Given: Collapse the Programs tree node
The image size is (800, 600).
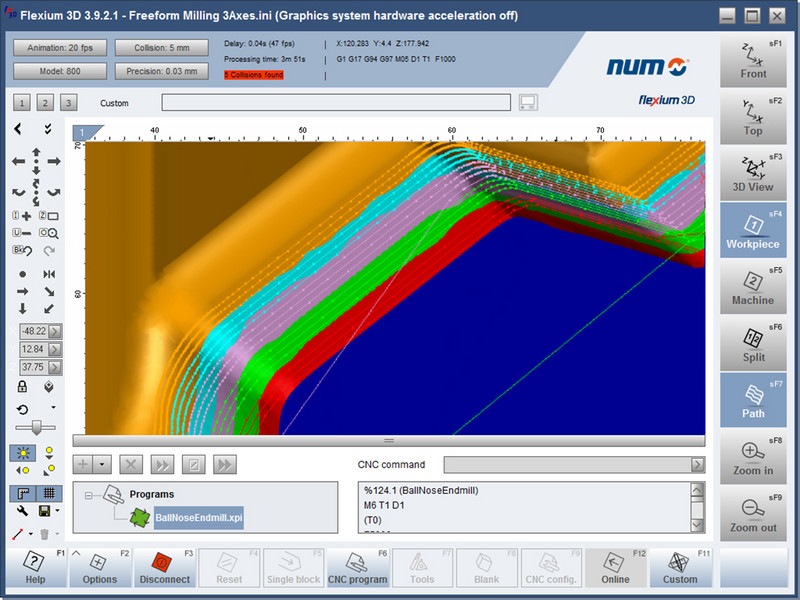Looking at the screenshot, I should click(88, 495).
